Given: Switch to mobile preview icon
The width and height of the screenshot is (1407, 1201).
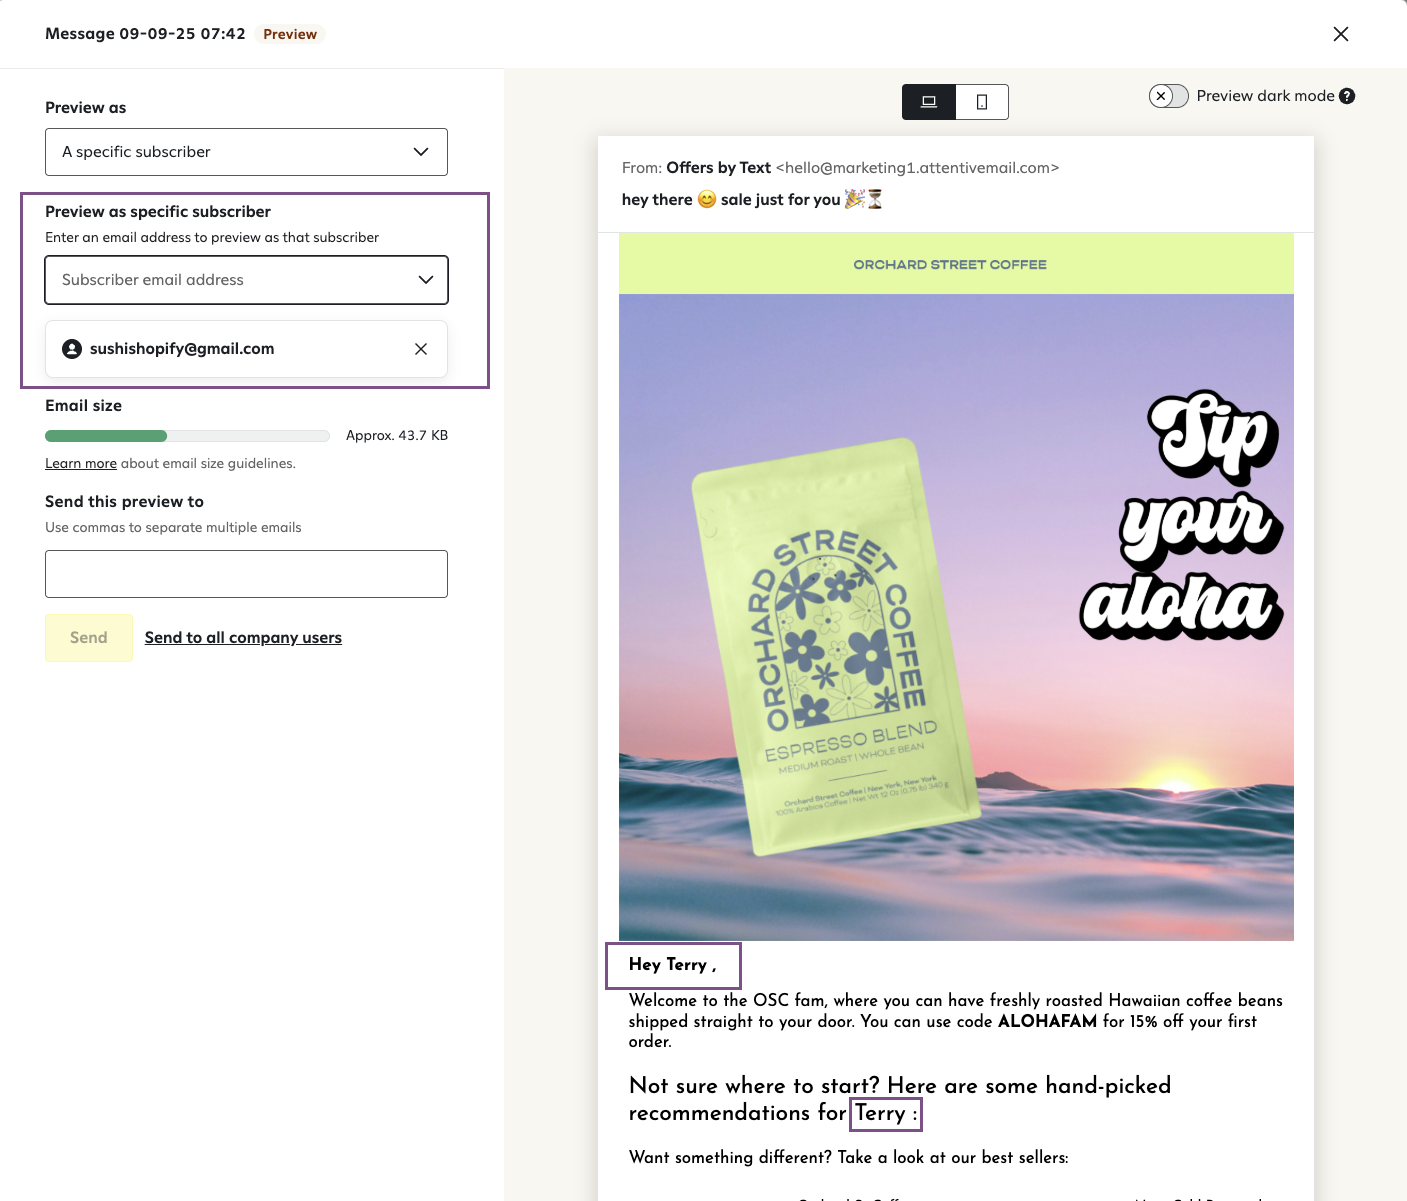Looking at the screenshot, I should [982, 102].
